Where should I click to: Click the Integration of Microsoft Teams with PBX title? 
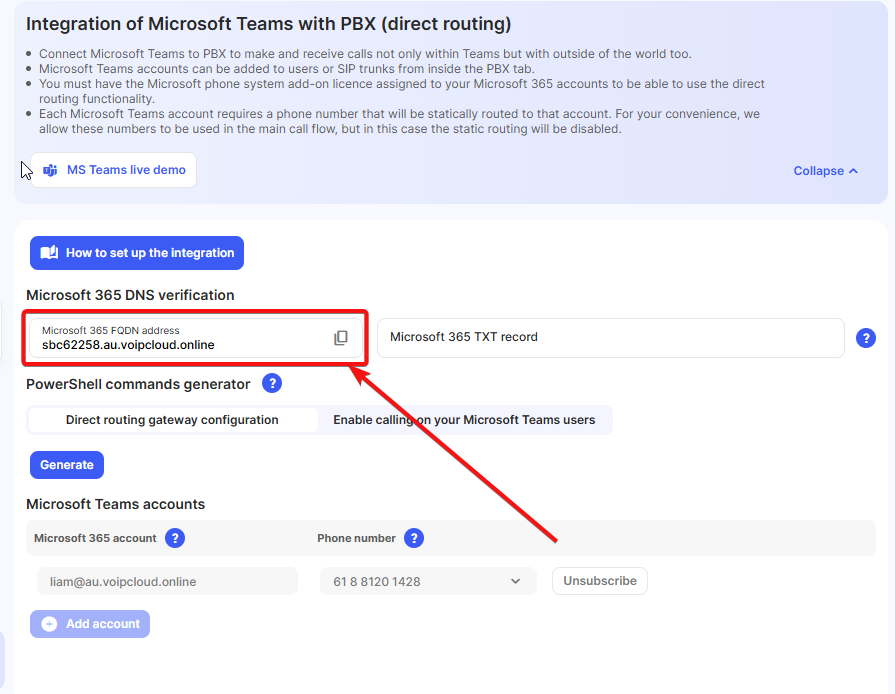(x=268, y=24)
